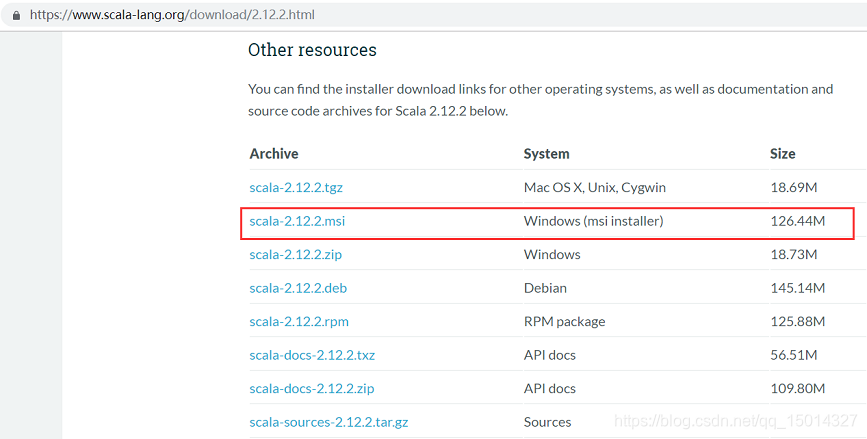Click 'Windows' cell in scala-2.12.2.zip row
The width and height of the screenshot is (867, 439).
[552, 254]
